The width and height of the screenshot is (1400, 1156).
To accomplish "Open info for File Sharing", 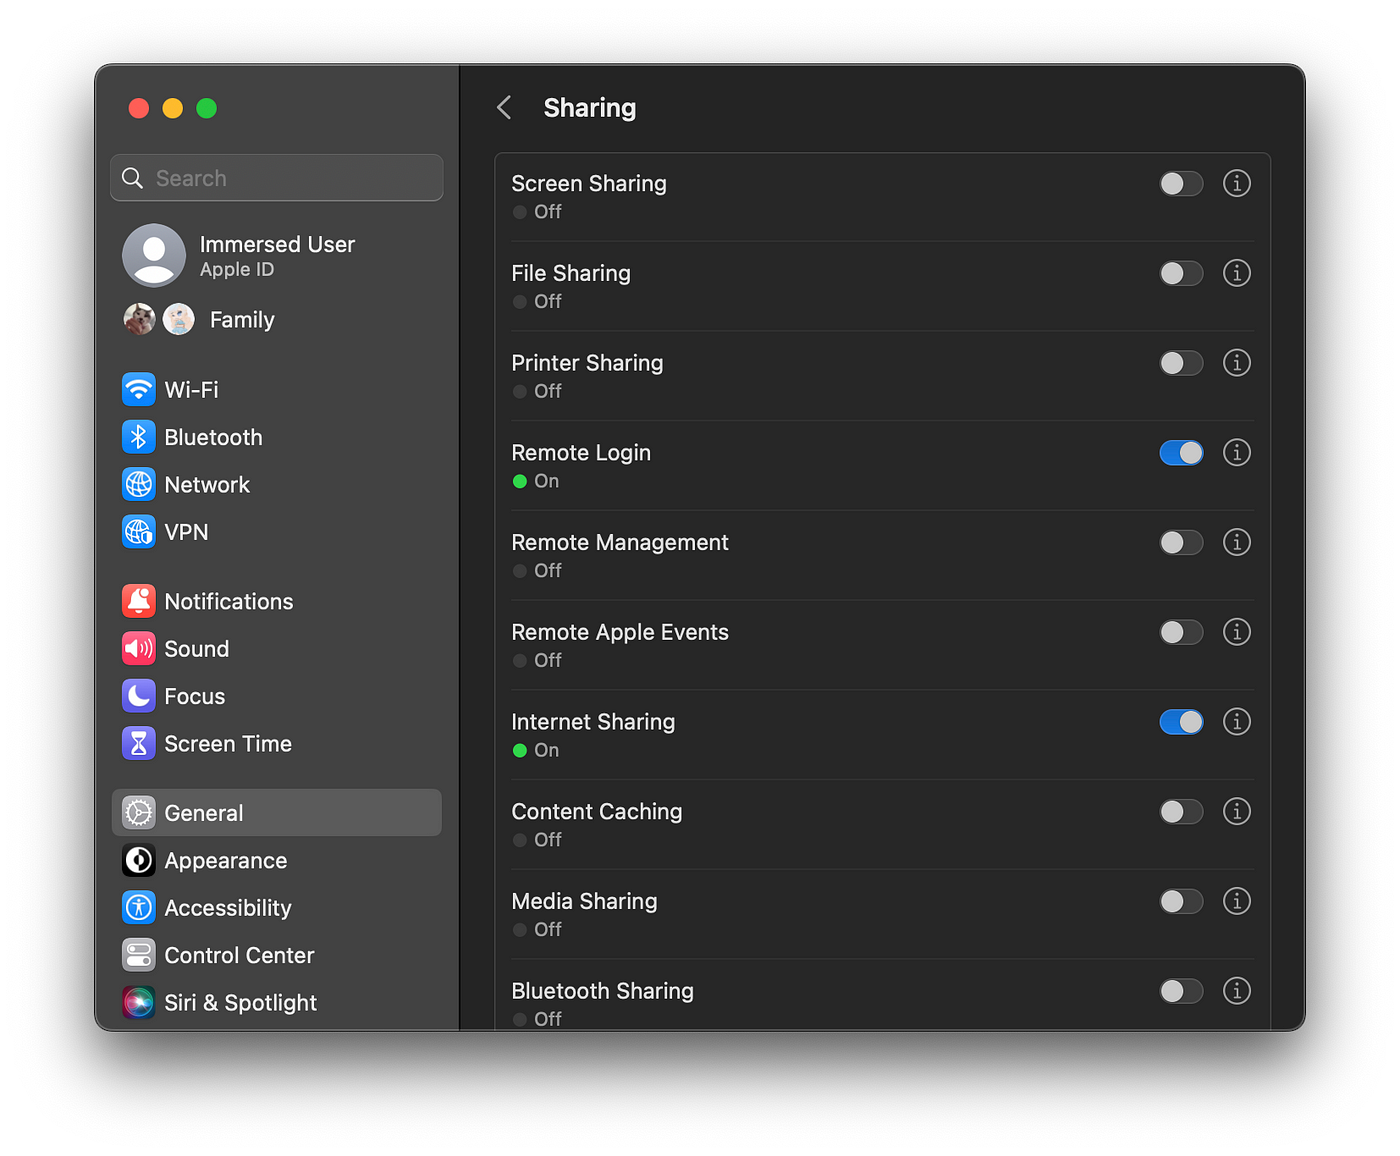I will (x=1237, y=273).
